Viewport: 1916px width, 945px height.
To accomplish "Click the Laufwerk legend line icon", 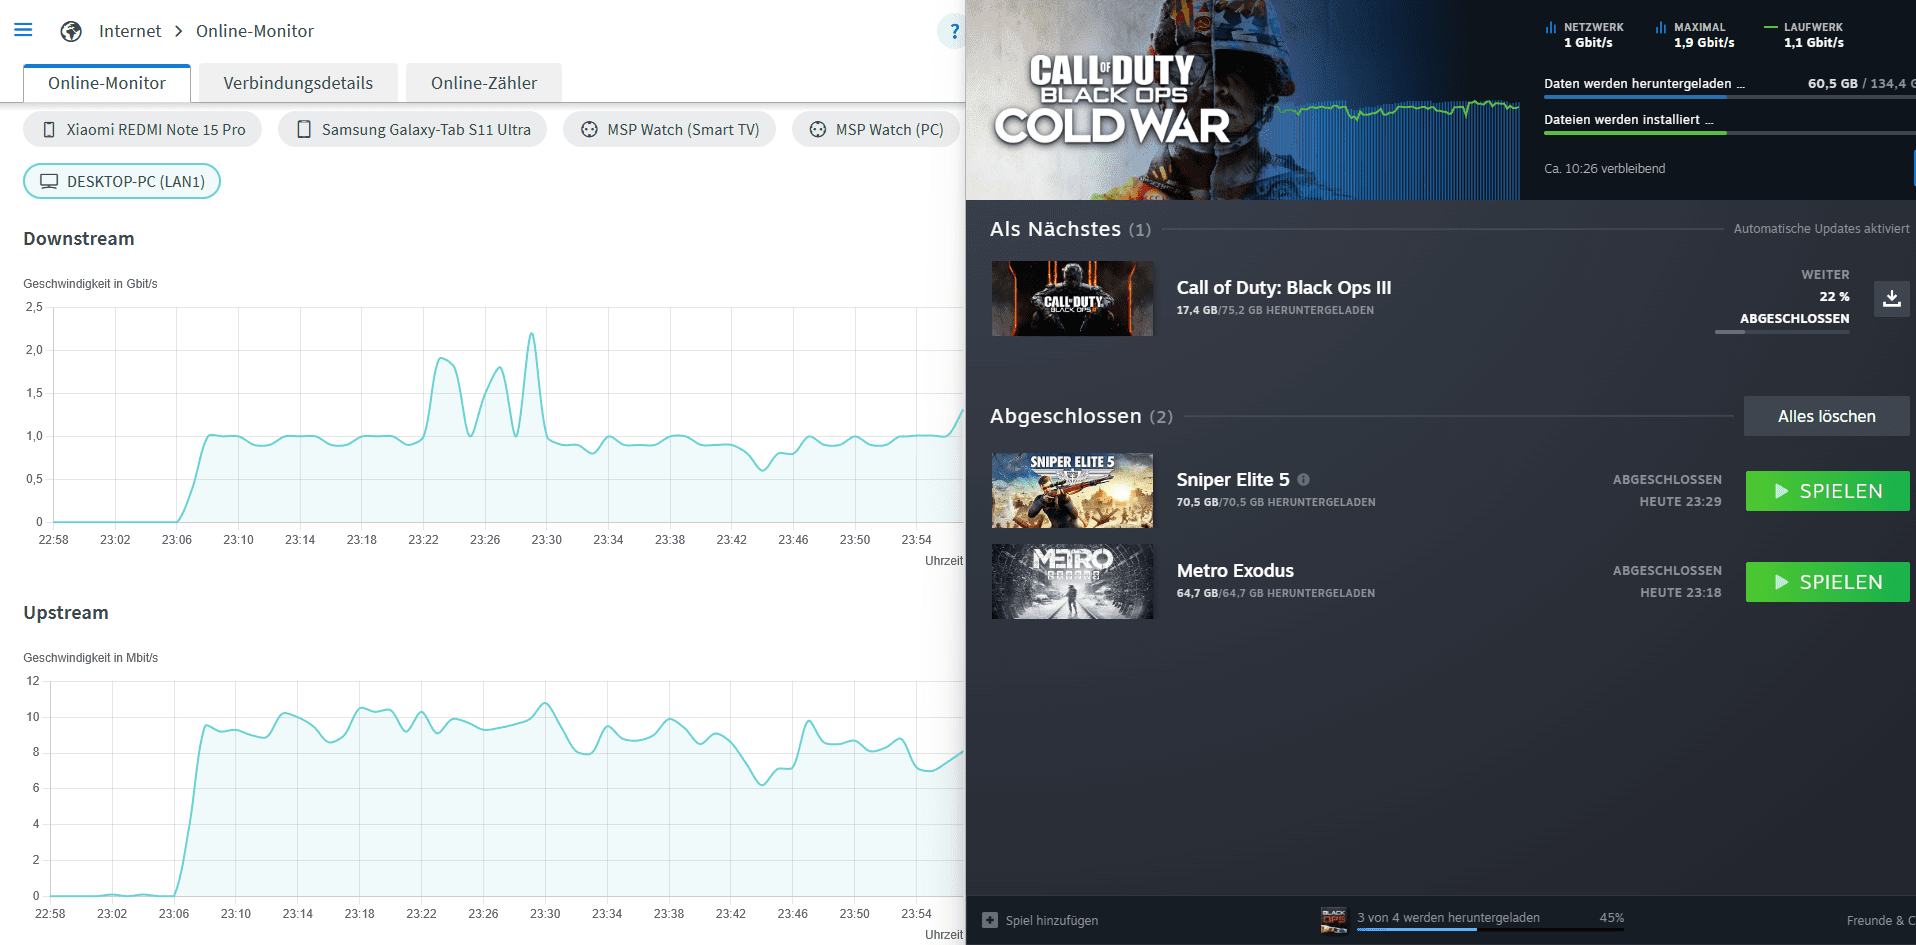I will [1771, 27].
